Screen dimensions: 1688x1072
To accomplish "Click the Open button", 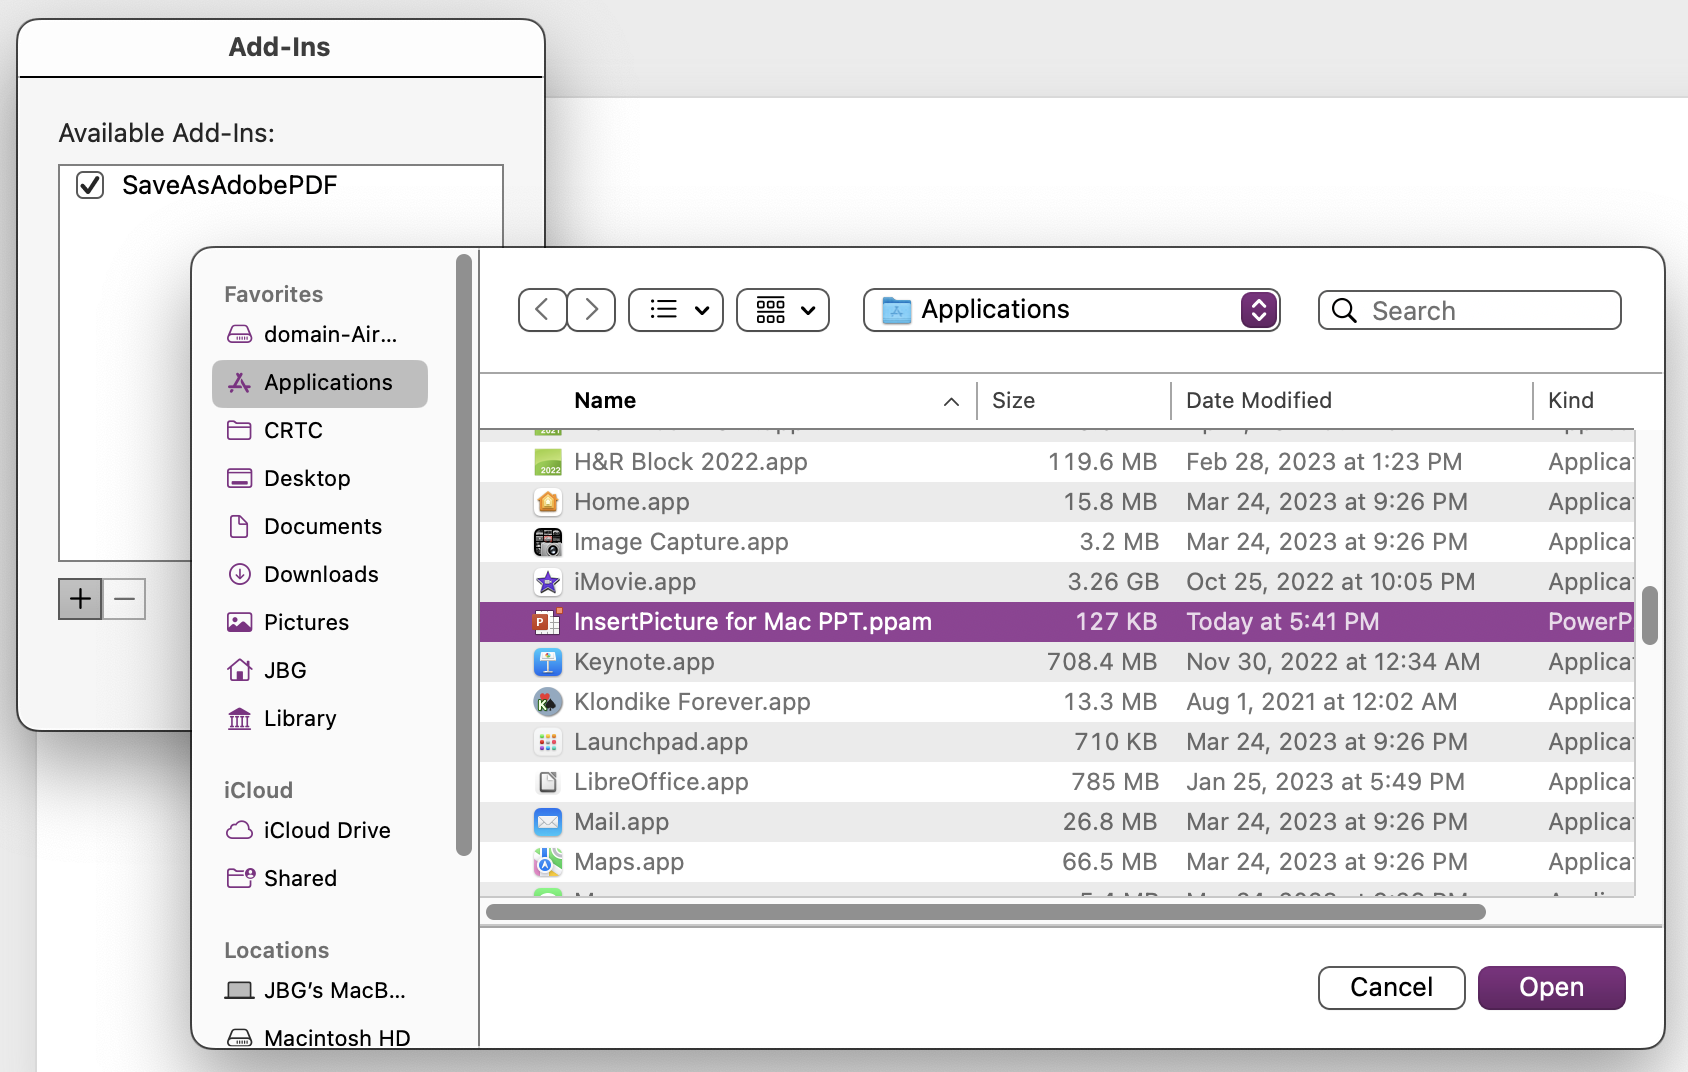I will [x=1551, y=988].
